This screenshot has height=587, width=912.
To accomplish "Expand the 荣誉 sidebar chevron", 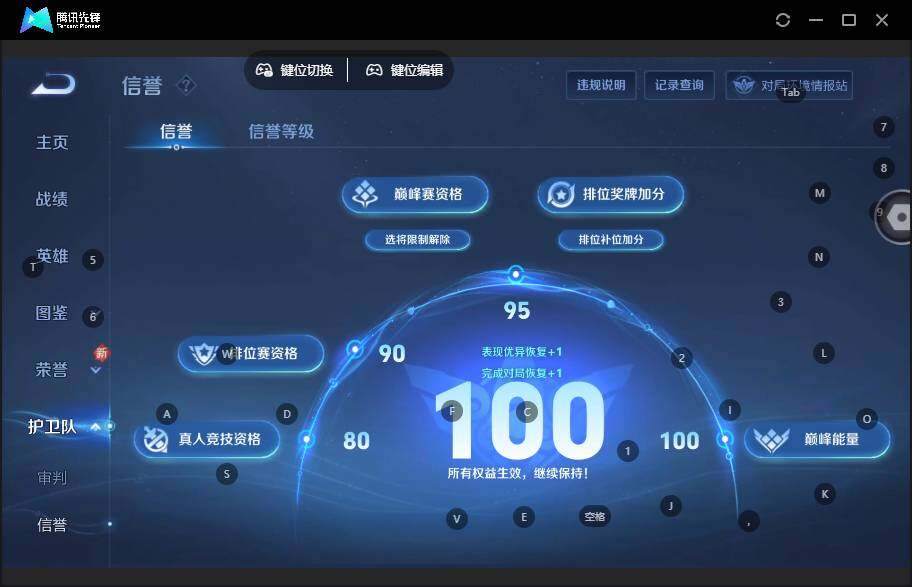I will click(96, 371).
